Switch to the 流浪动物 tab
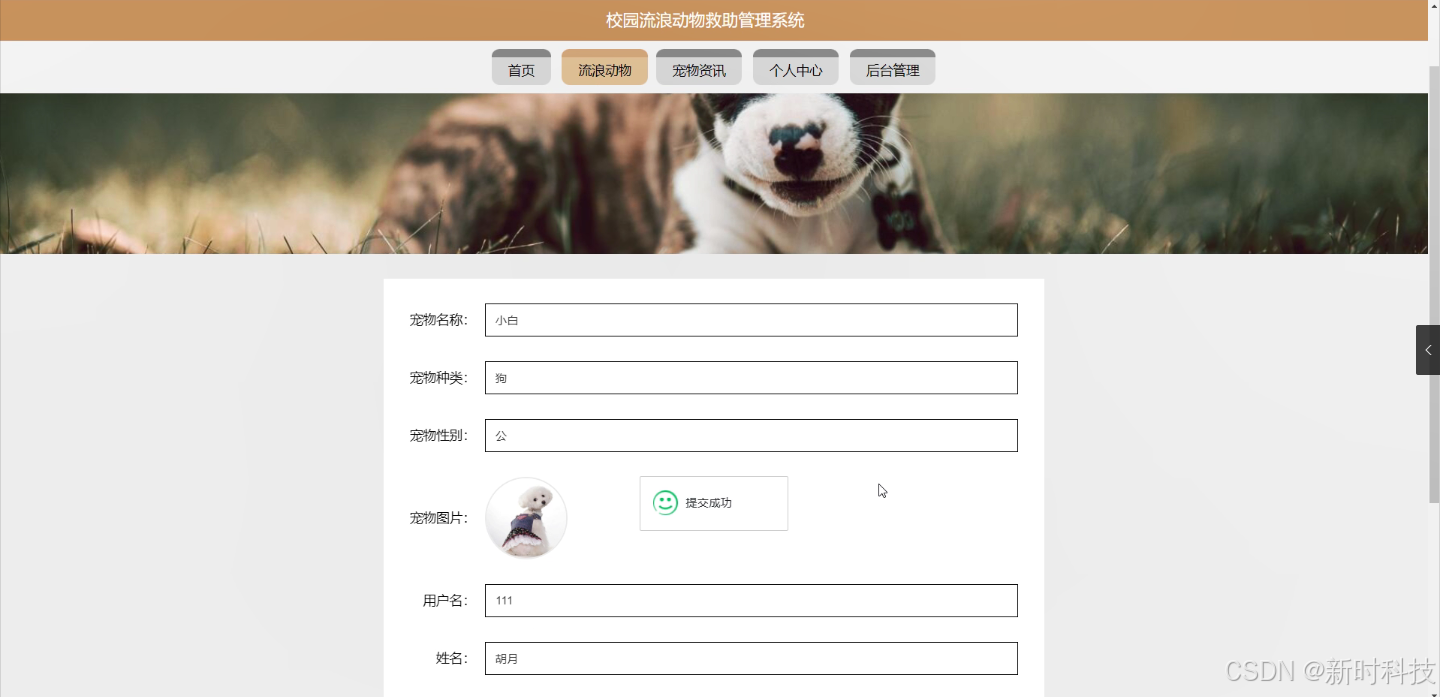This screenshot has height=697, width=1440. (604, 67)
